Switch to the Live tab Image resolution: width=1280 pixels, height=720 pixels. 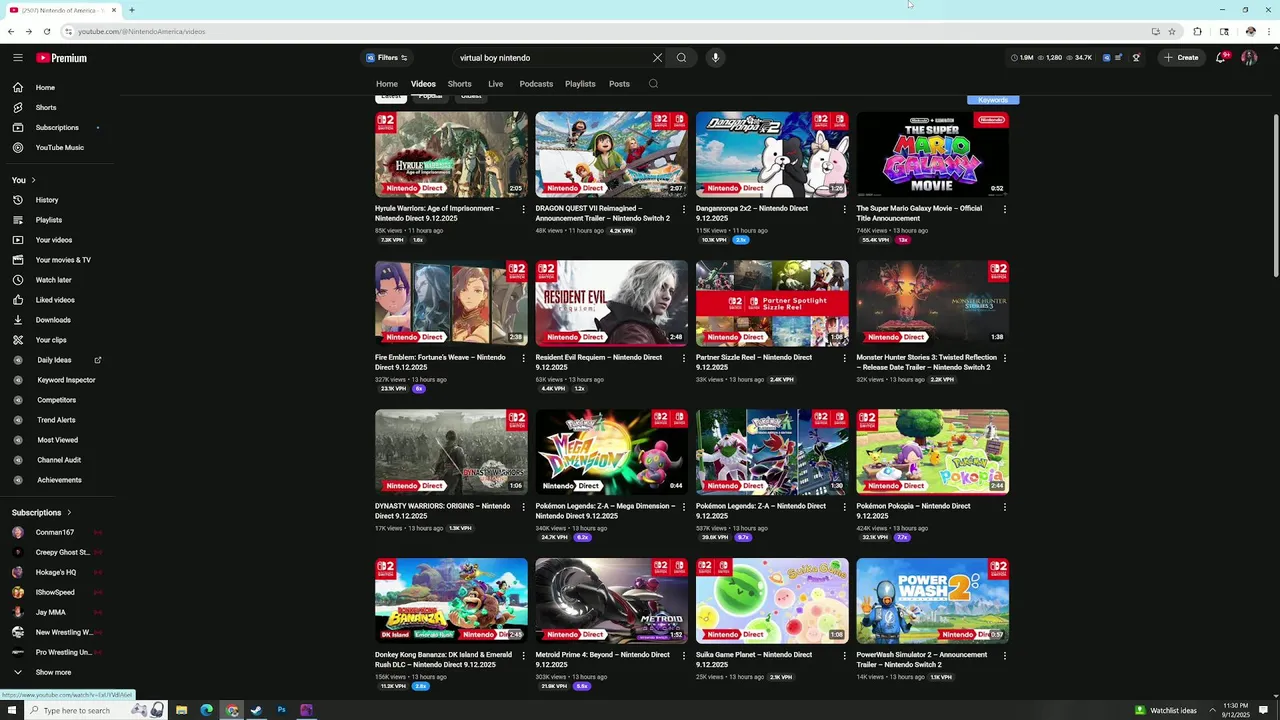[496, 84]
